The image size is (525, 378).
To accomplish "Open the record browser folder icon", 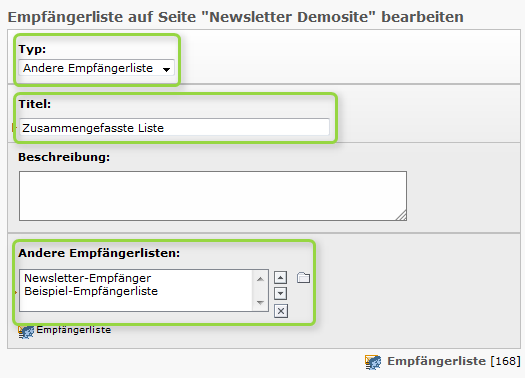I will coord(303,278).
